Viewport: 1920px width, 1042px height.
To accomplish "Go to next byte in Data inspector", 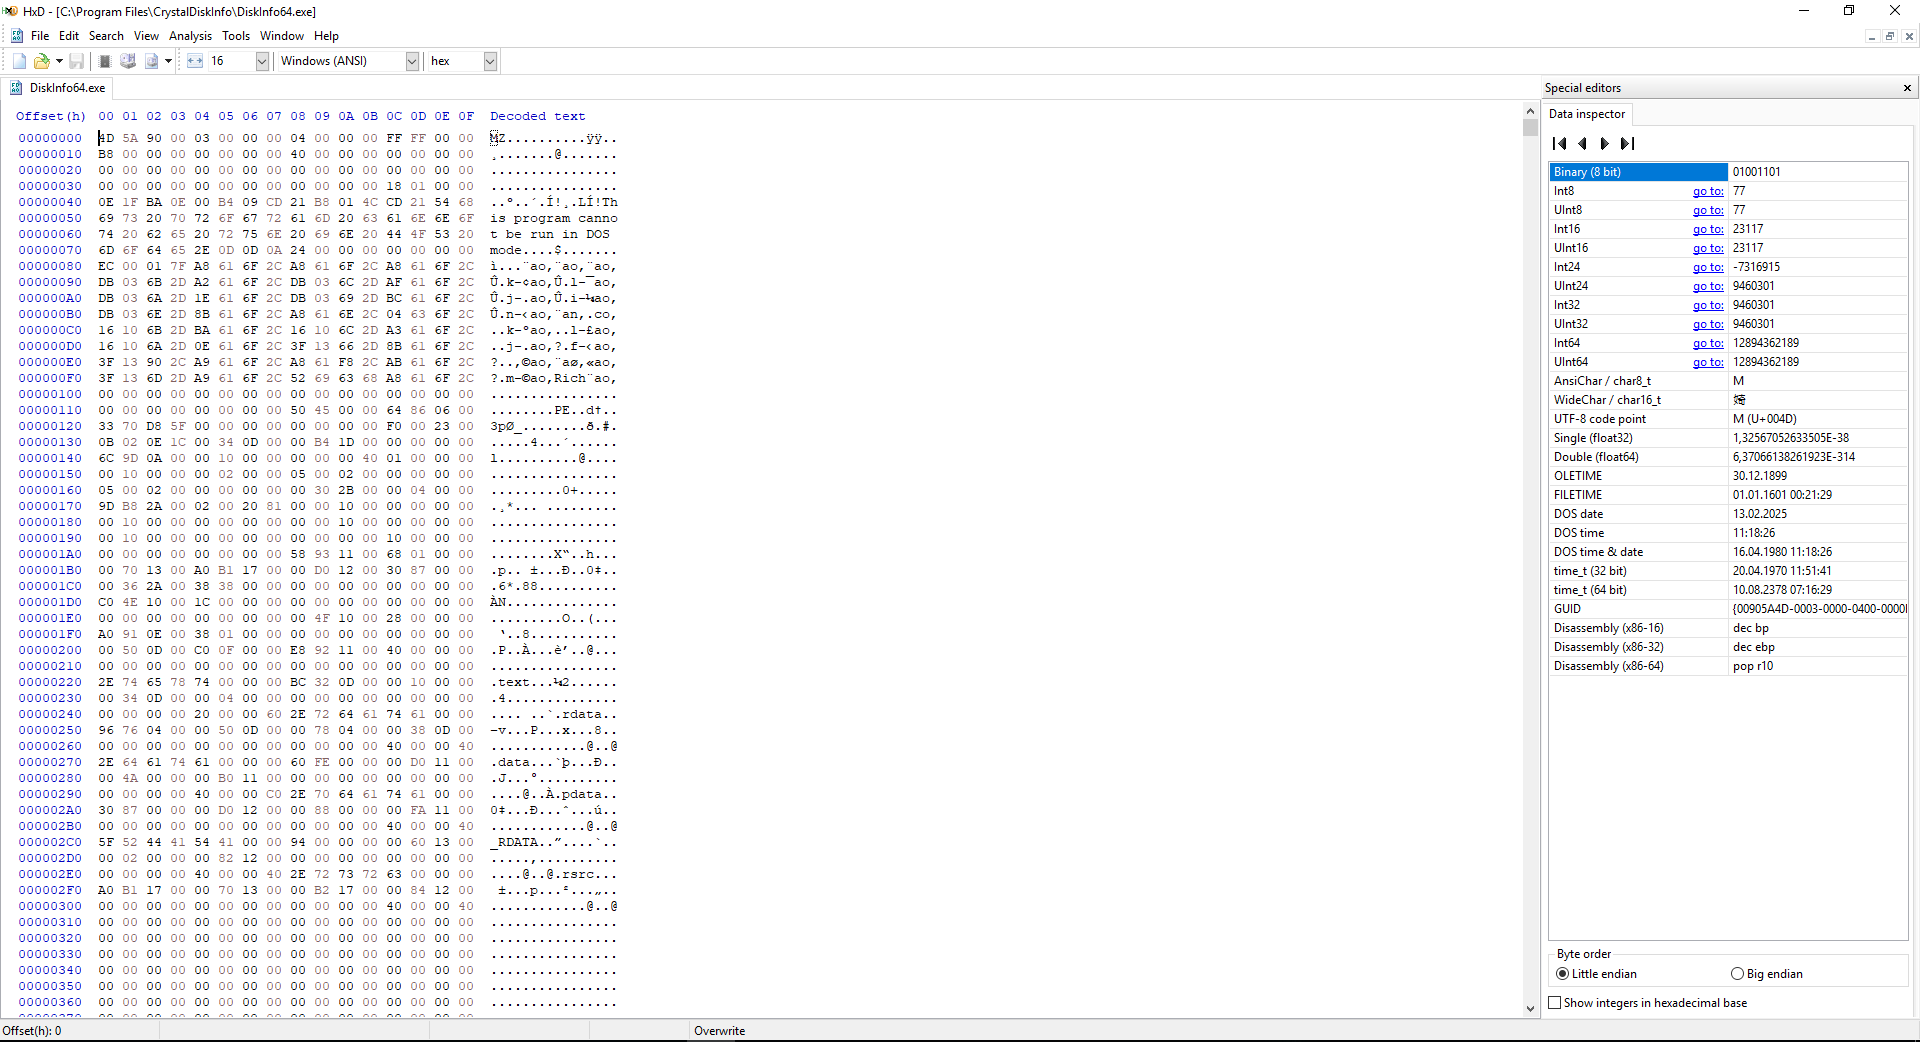I will pos(1605,144).
